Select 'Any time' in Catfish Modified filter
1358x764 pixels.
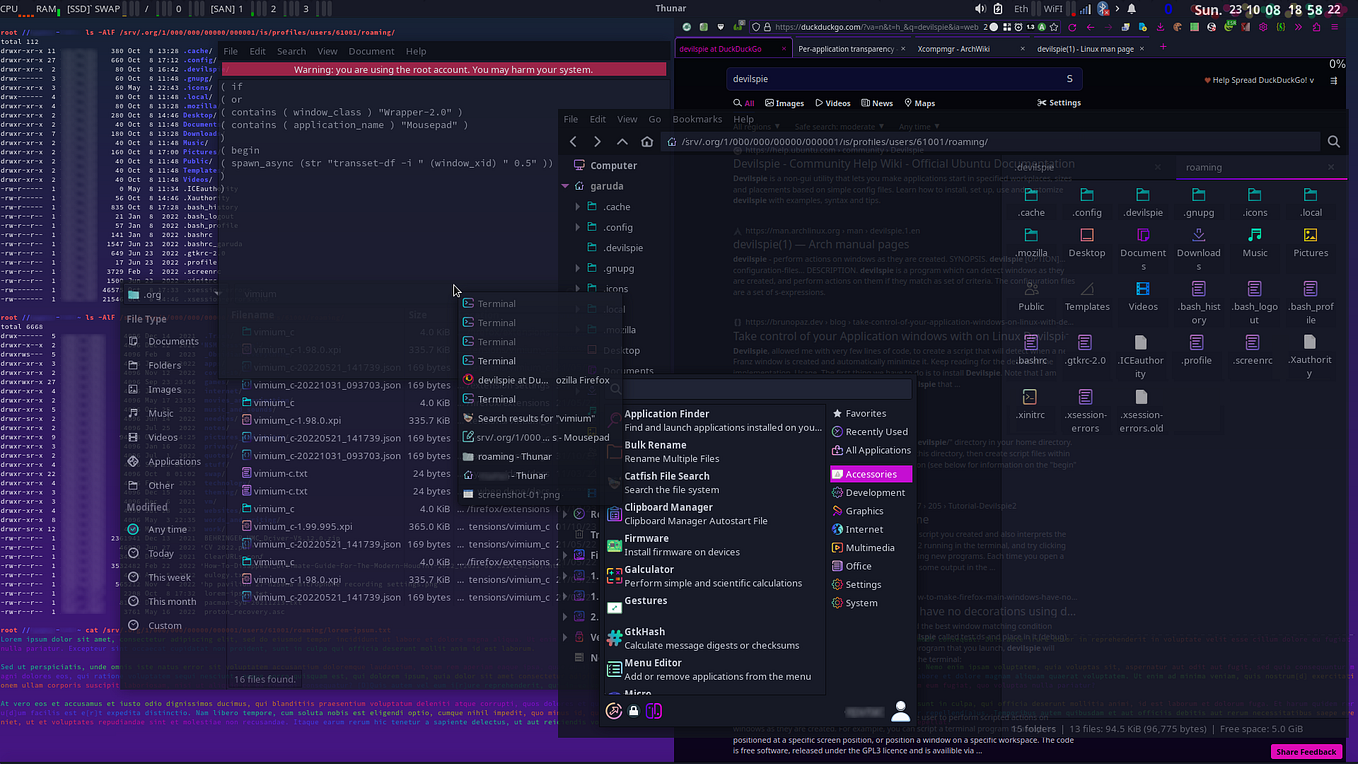[x=158, y=529]
